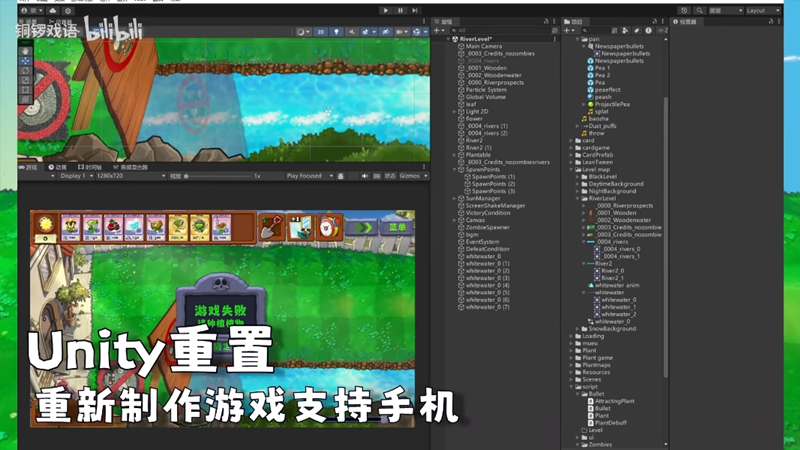
Task: Click the bug icon in the Game toolbar
Action: click(341, 176)
